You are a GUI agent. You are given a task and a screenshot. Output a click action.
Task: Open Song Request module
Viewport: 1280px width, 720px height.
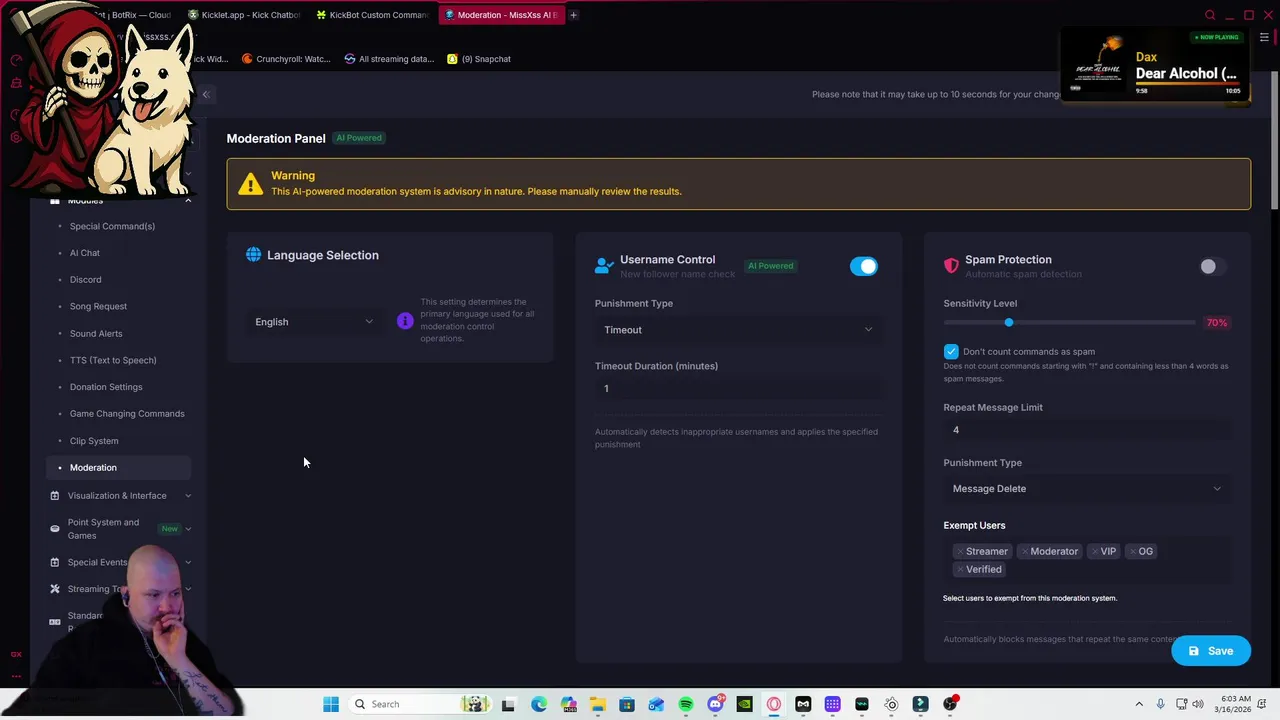coord(98,306)
